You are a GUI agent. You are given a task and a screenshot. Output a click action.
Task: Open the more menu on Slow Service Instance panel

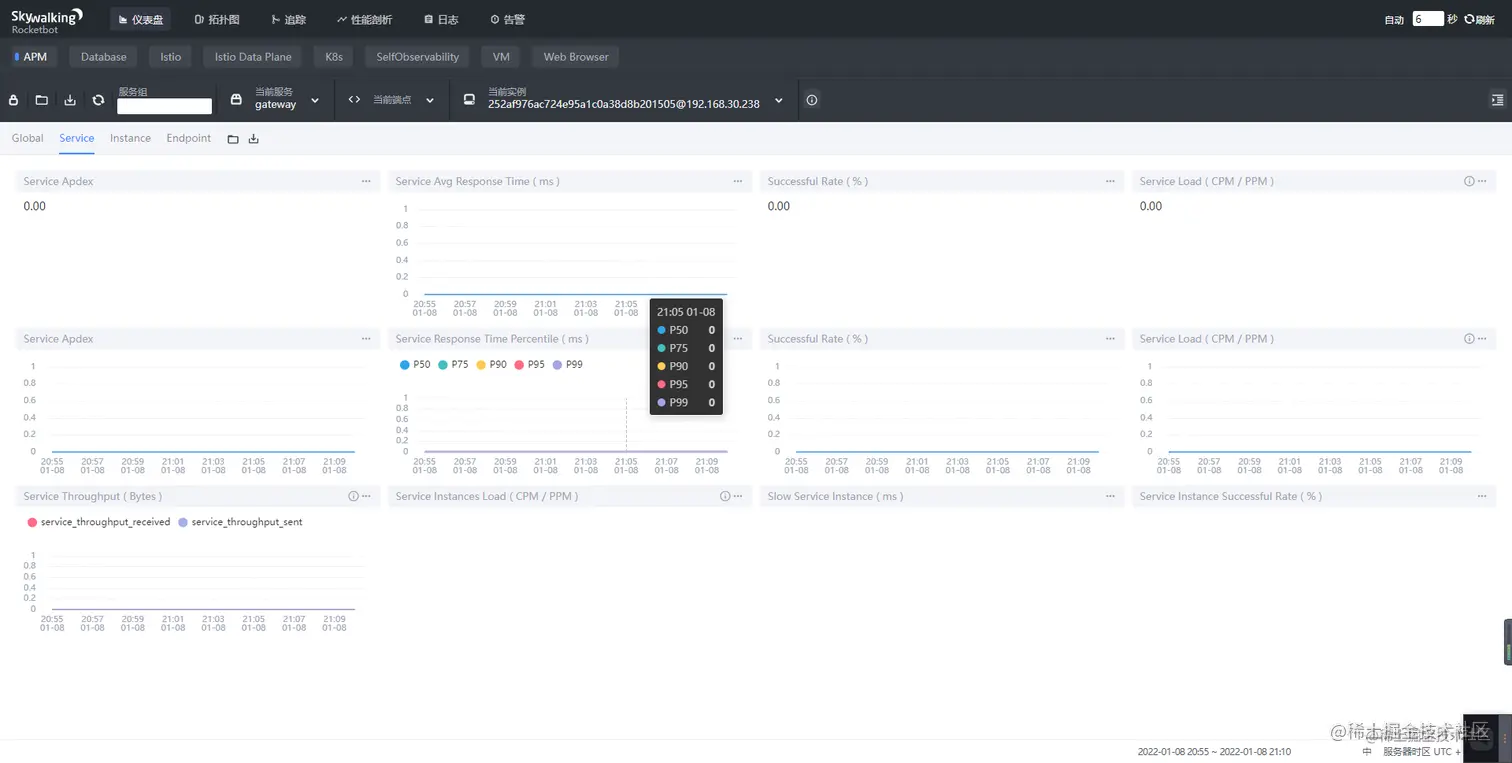coord(1110,496)
